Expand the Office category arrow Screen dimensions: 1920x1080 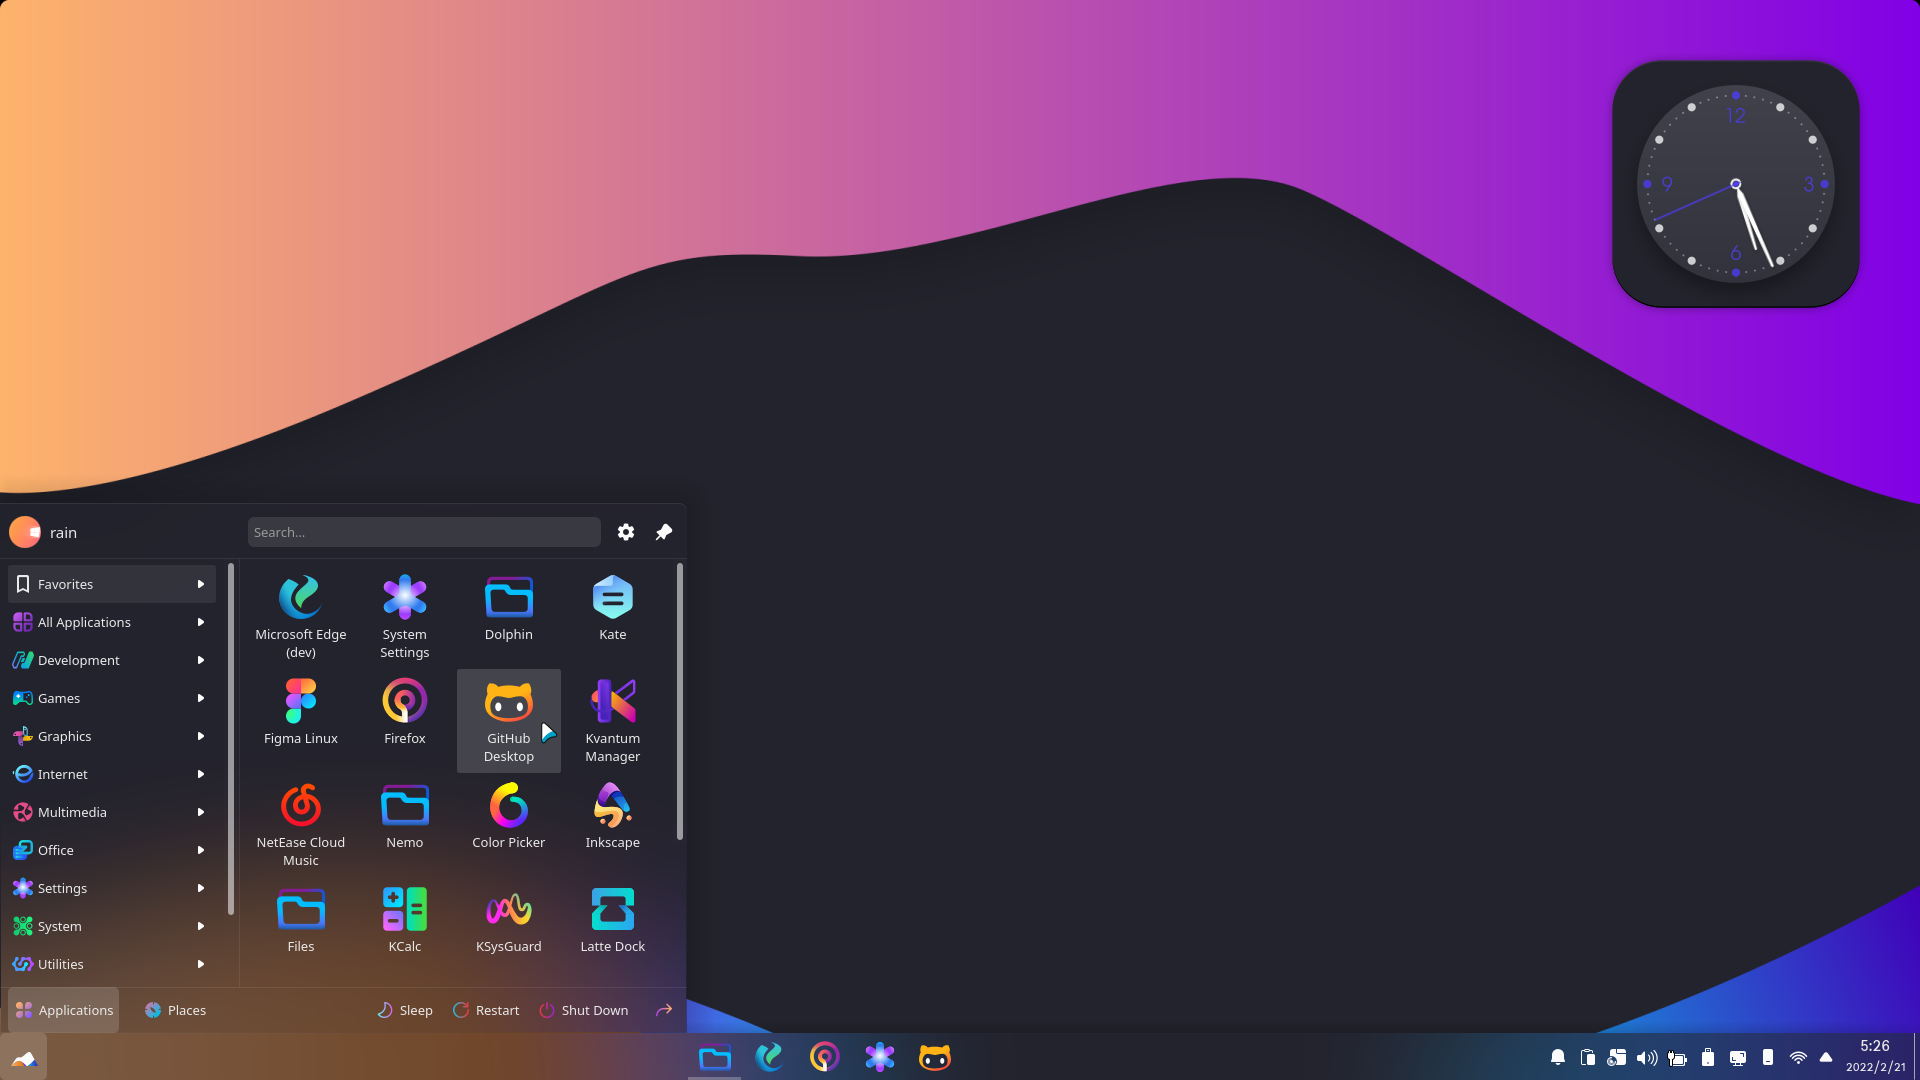pos(201,850)
